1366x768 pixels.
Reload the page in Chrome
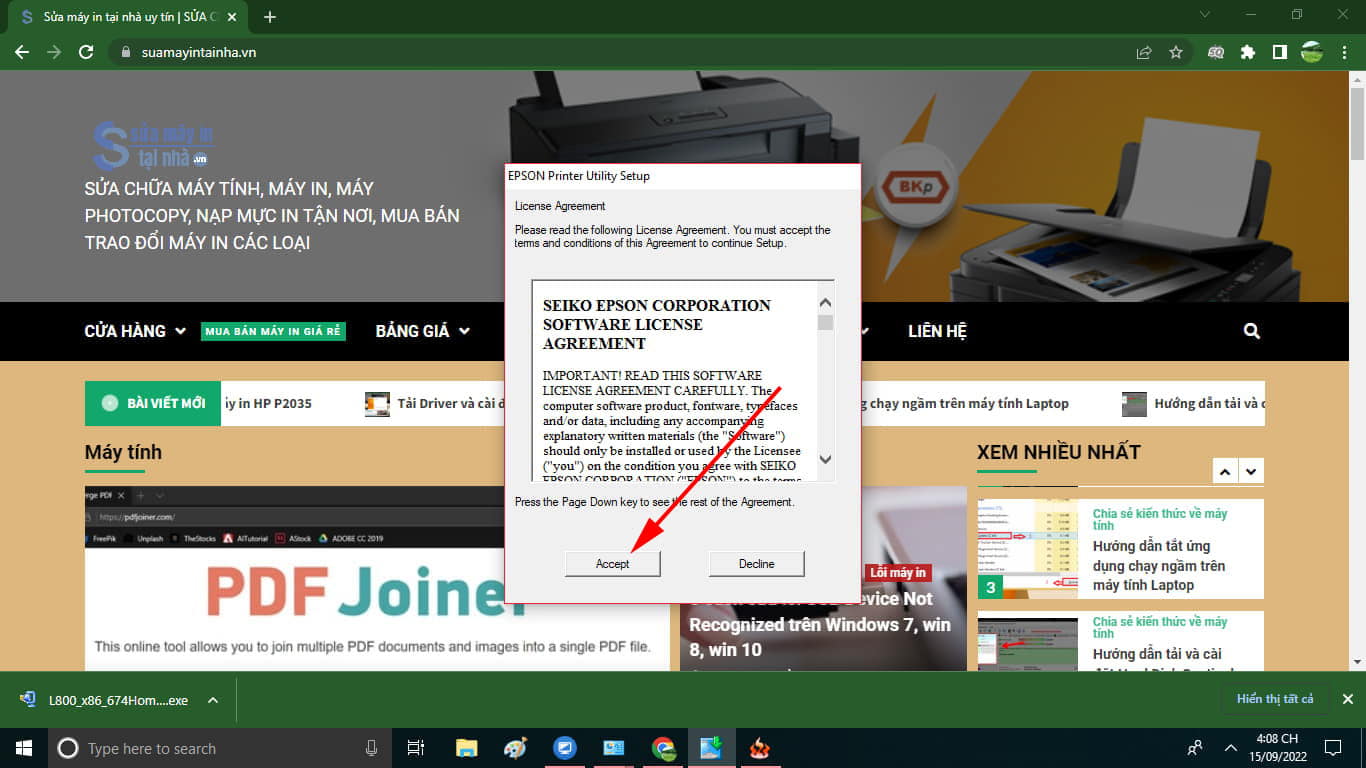click(x=86, y=52)
